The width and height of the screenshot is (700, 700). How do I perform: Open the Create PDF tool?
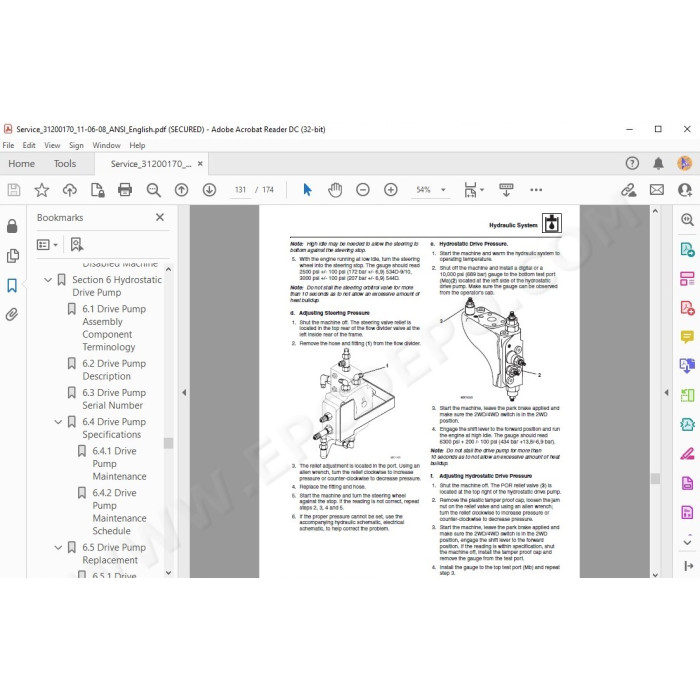[688, 308]
